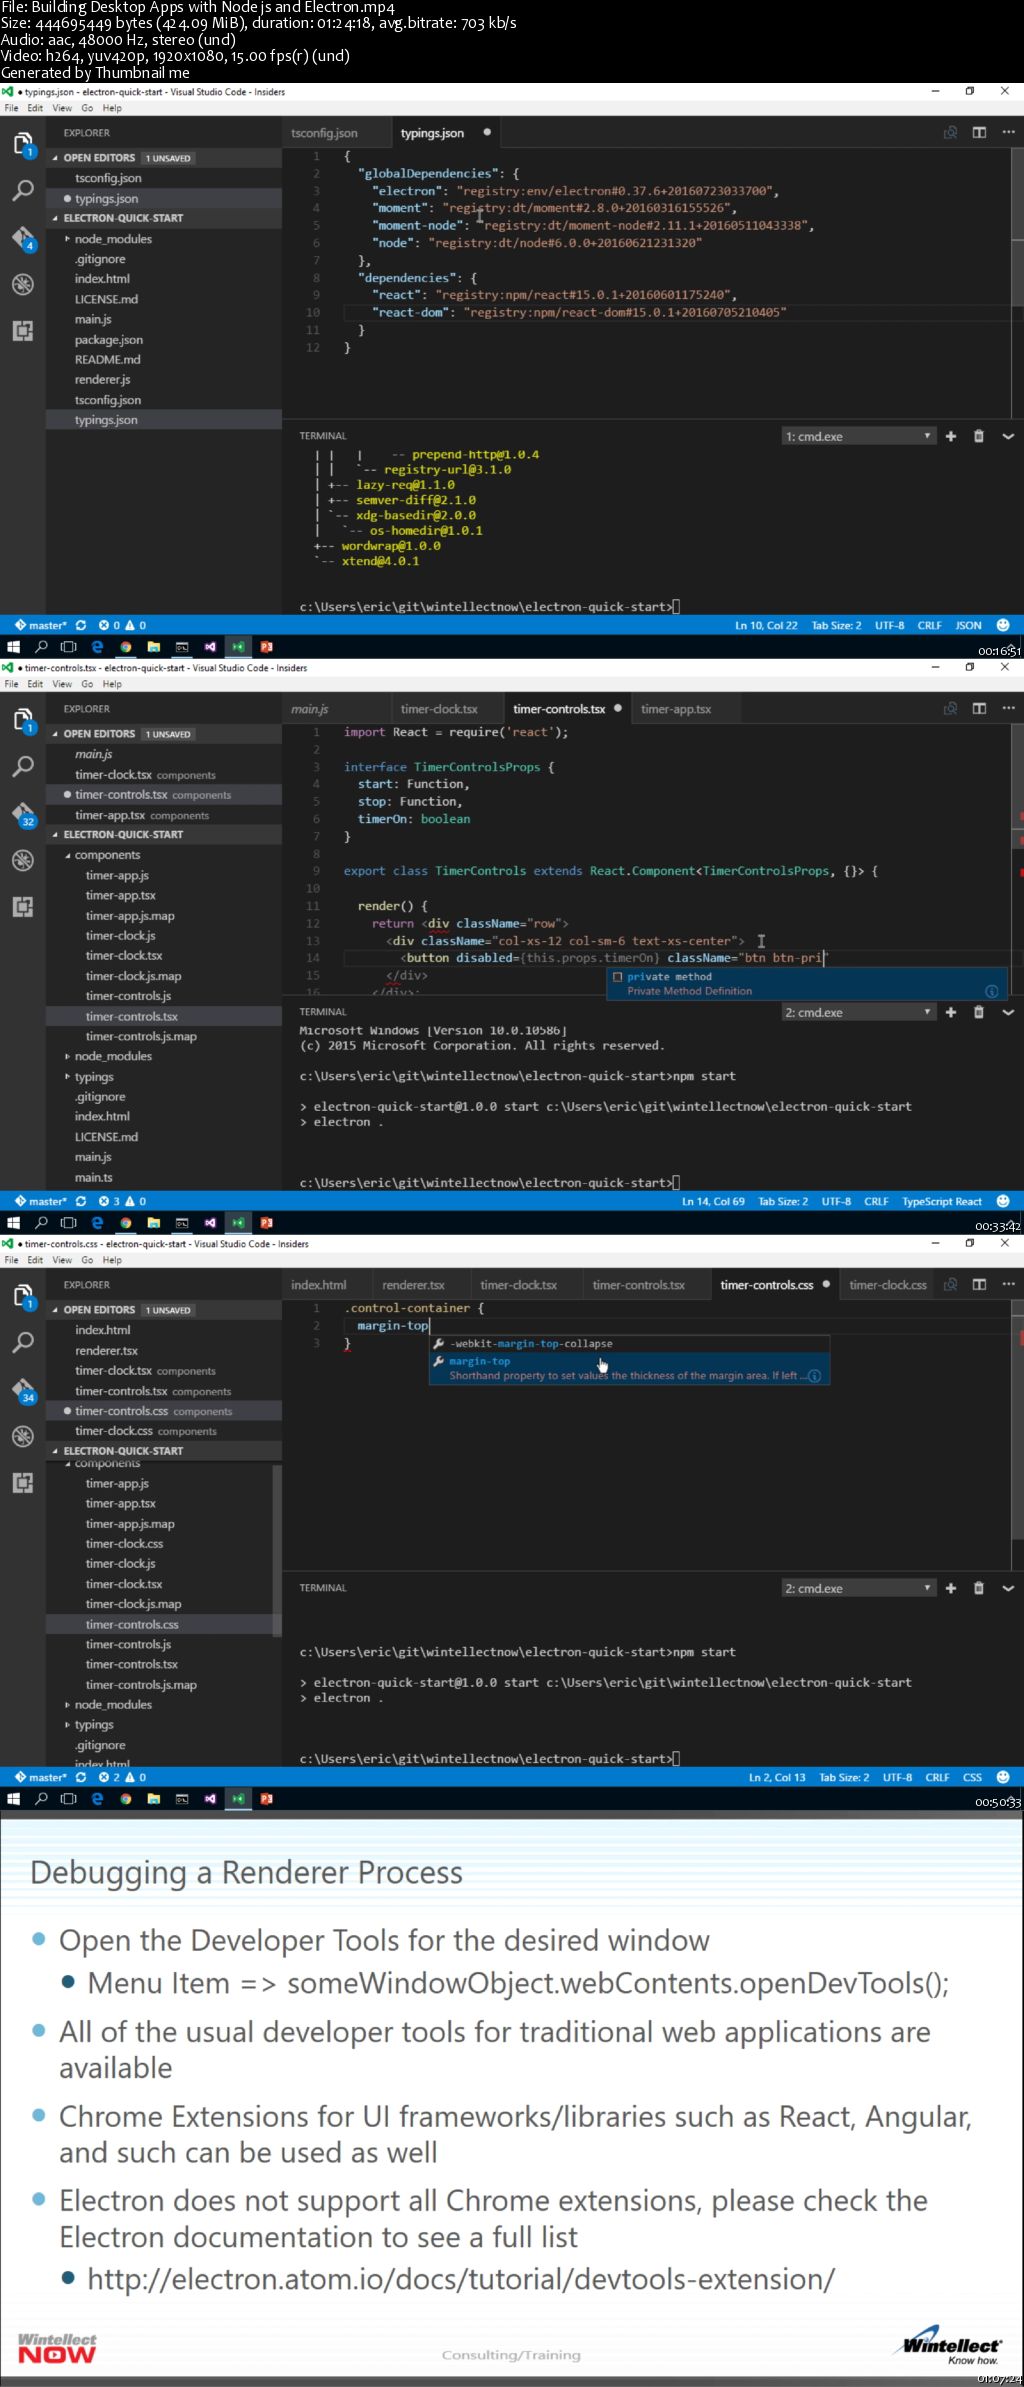Screen dimensions: 1024x2387
Task: Open Git view with 34 badge
Action: (x=23, y=1390)
